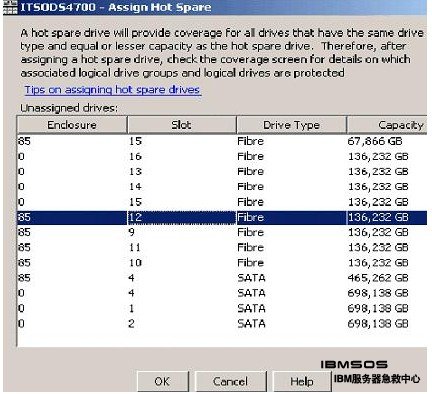Screen dimensions: 432x394
Task: Click 136,232 GB cell in slot 10 row
Action: [387, 263]
